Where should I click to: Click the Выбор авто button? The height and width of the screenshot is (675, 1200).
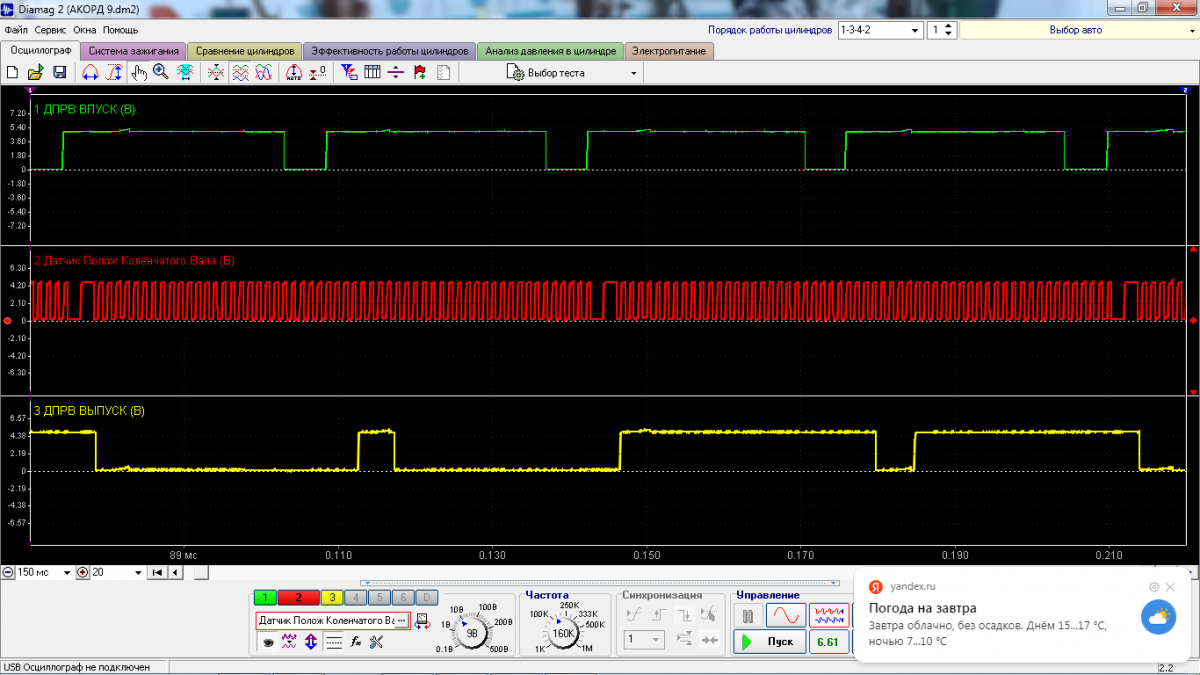click(1075, 30)
